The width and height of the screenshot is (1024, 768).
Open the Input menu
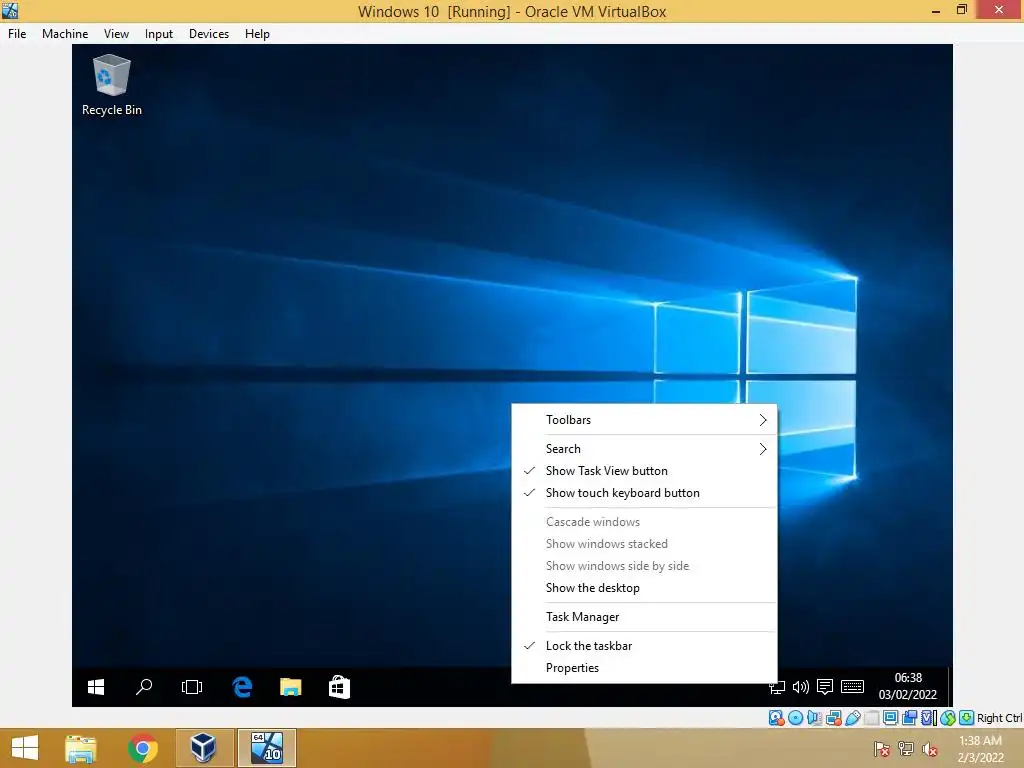159,34
